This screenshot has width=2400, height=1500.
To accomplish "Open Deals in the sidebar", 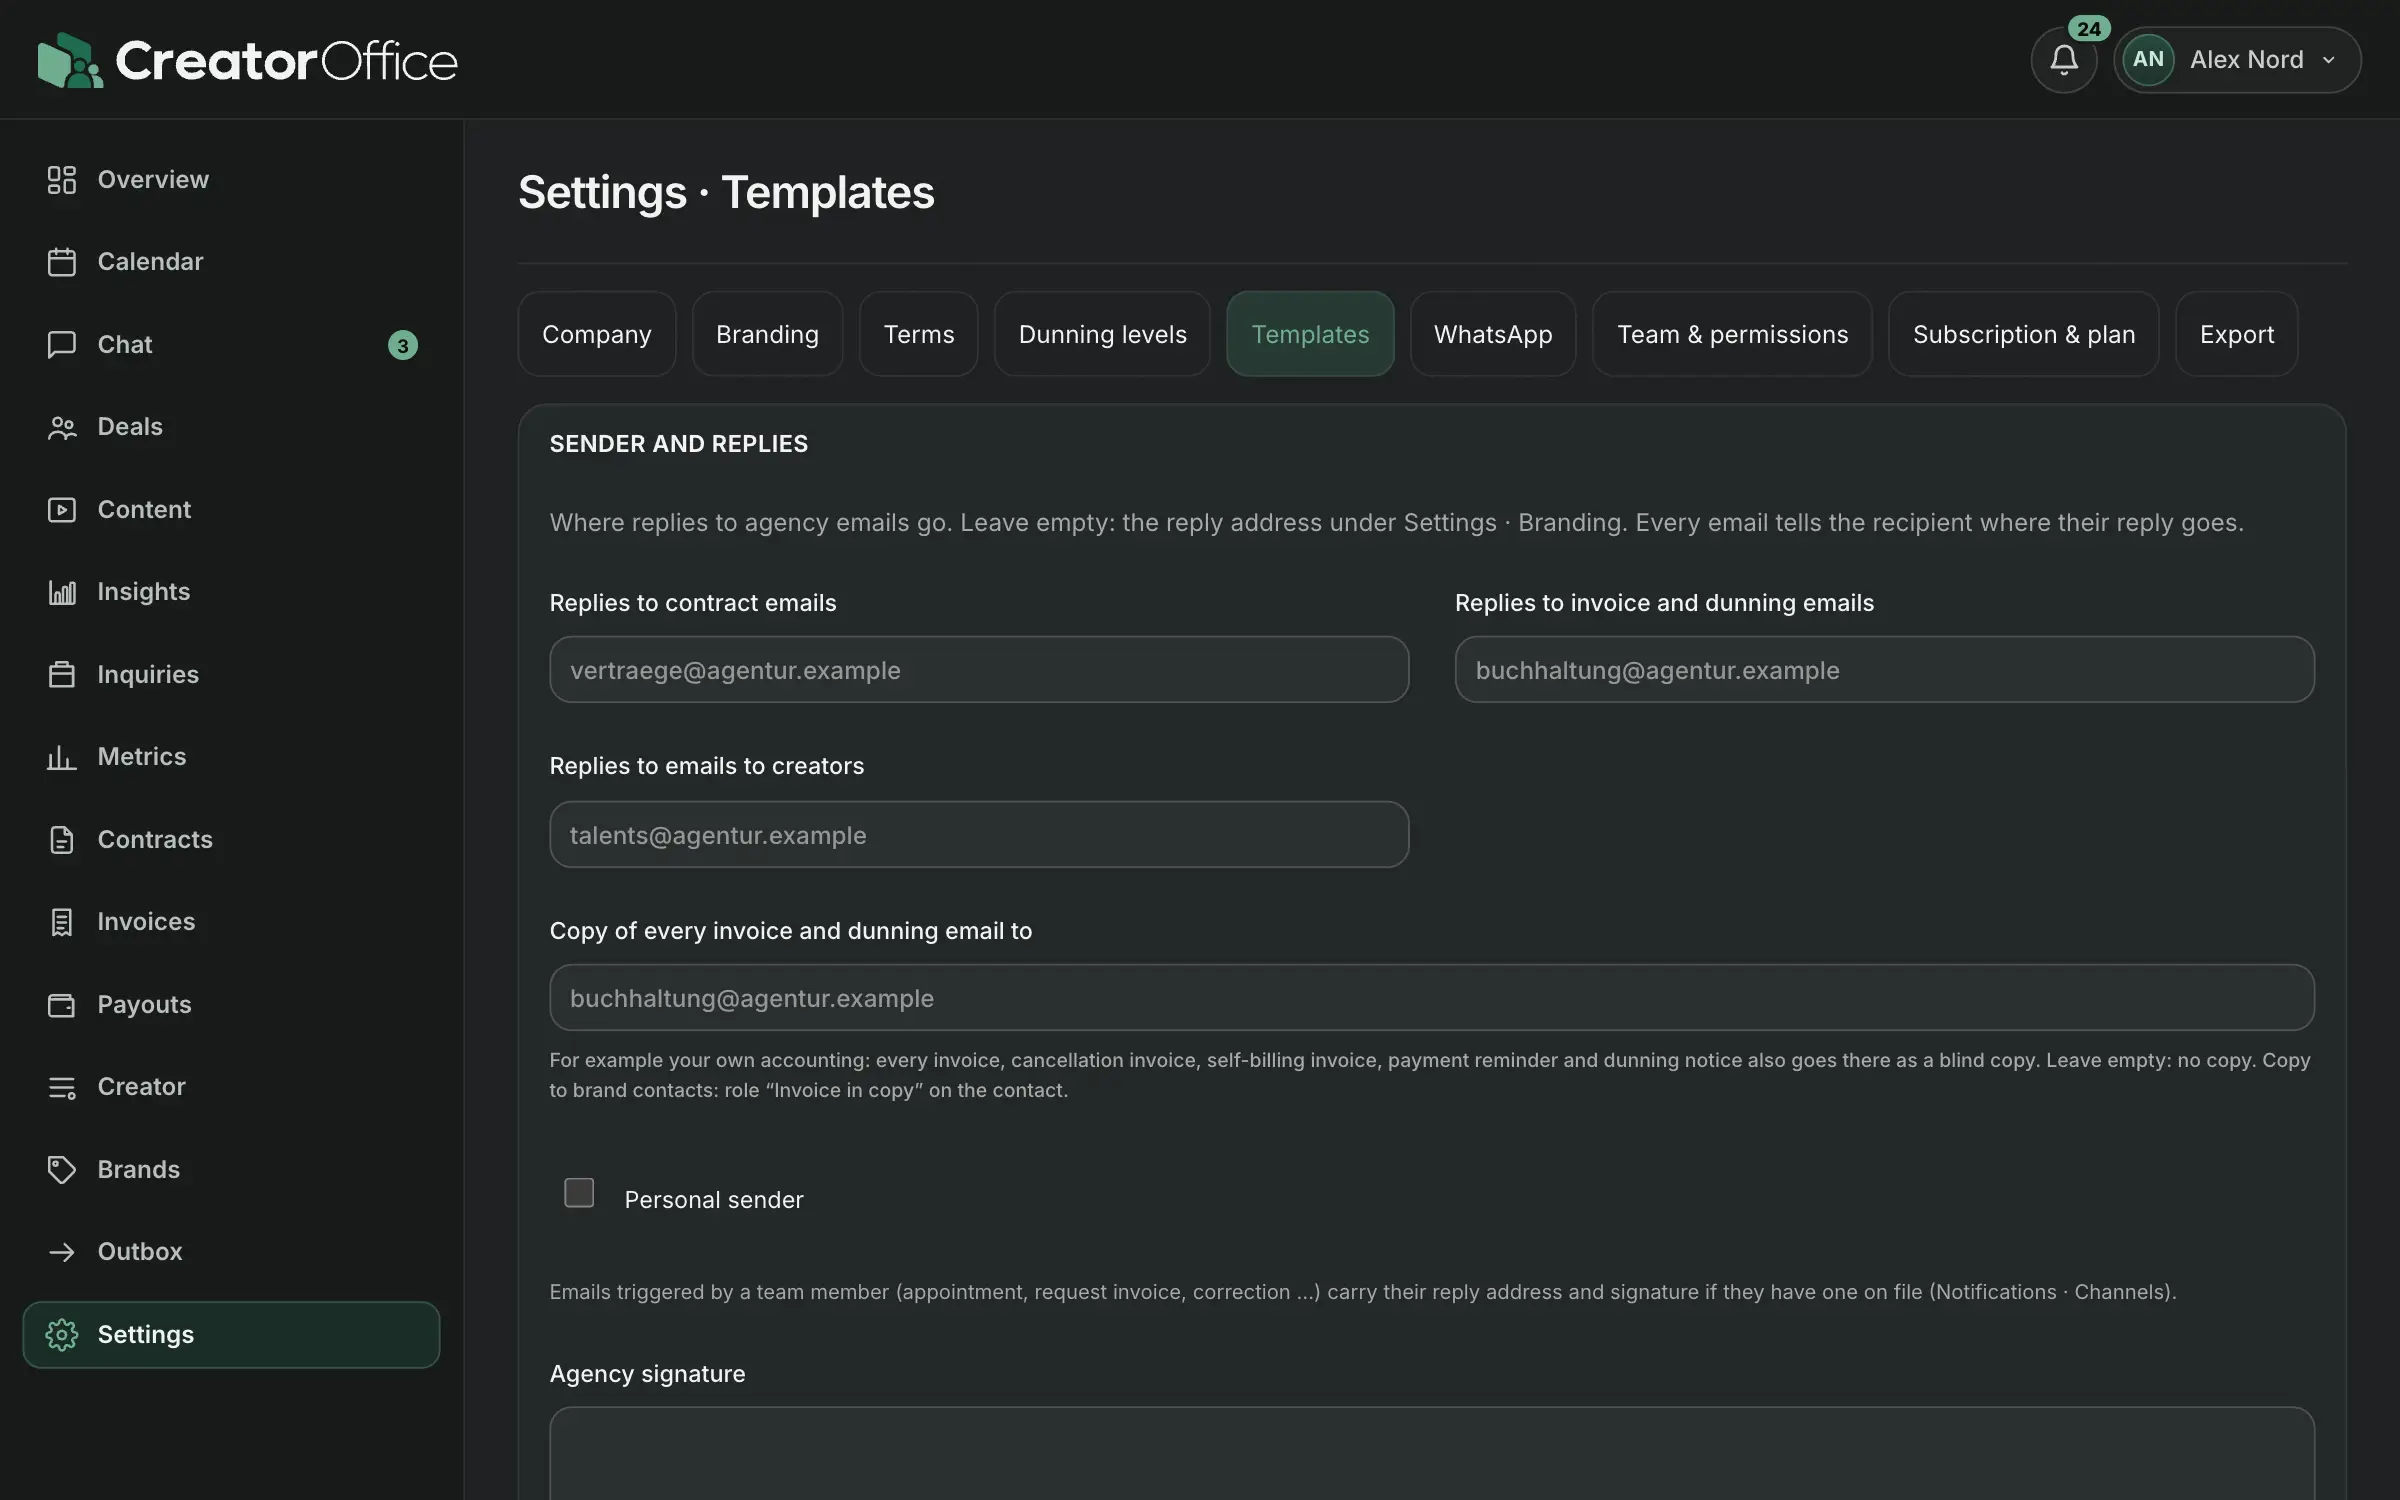I will (231, 427).
